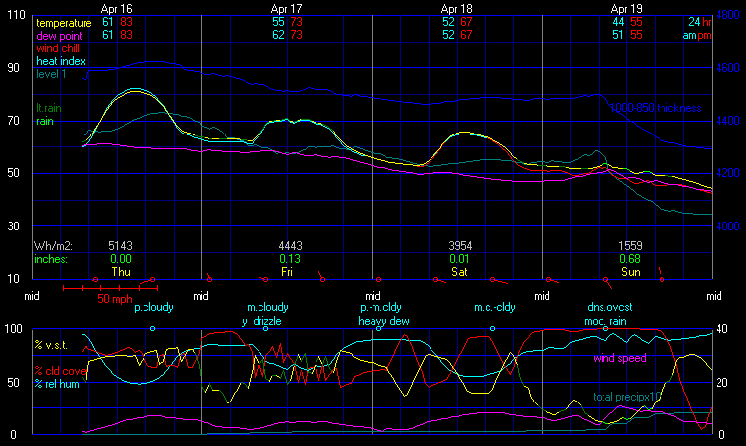Click the "Thu" day label
The width and height of the screenshot is (746, 446).
(121, 272)
